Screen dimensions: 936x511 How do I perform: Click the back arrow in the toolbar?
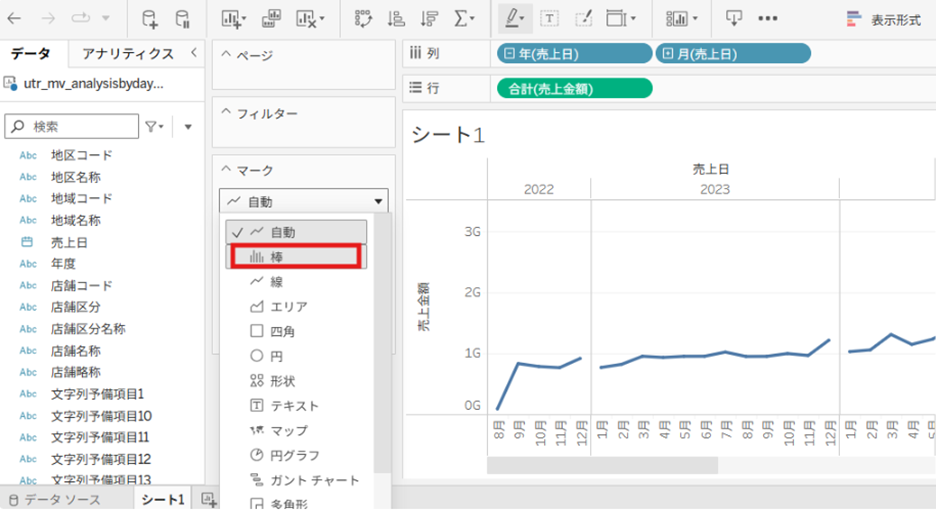point(14,19)
